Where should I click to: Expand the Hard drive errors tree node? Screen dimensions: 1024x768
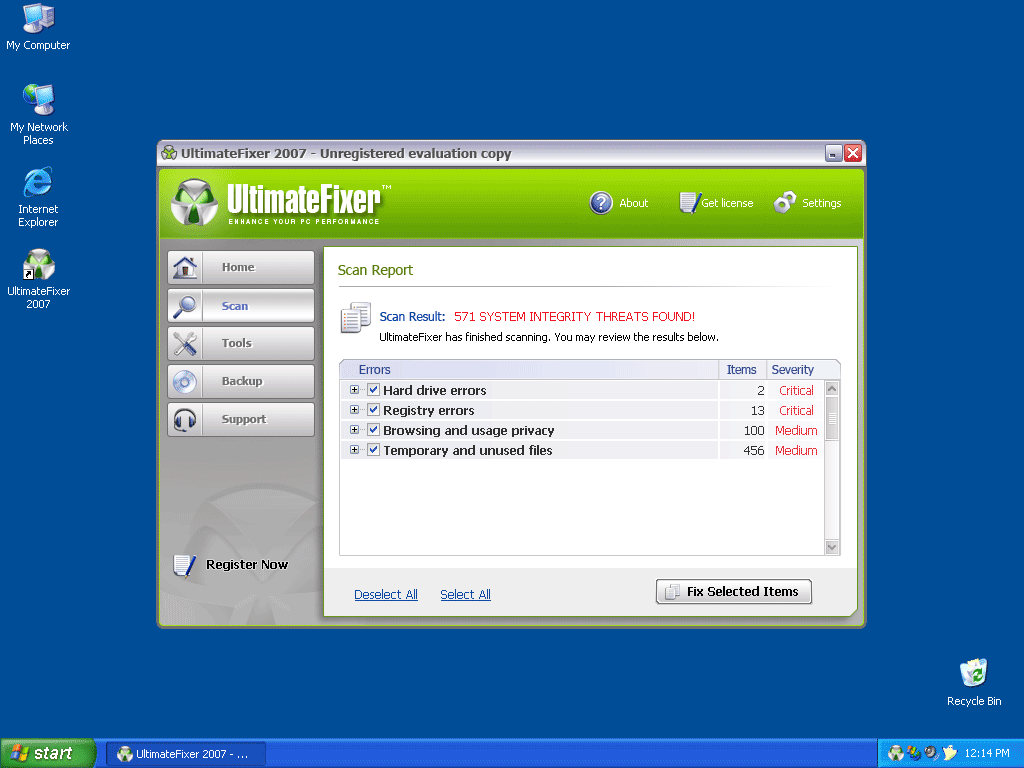pyautogui.click(x=354, y=390)
